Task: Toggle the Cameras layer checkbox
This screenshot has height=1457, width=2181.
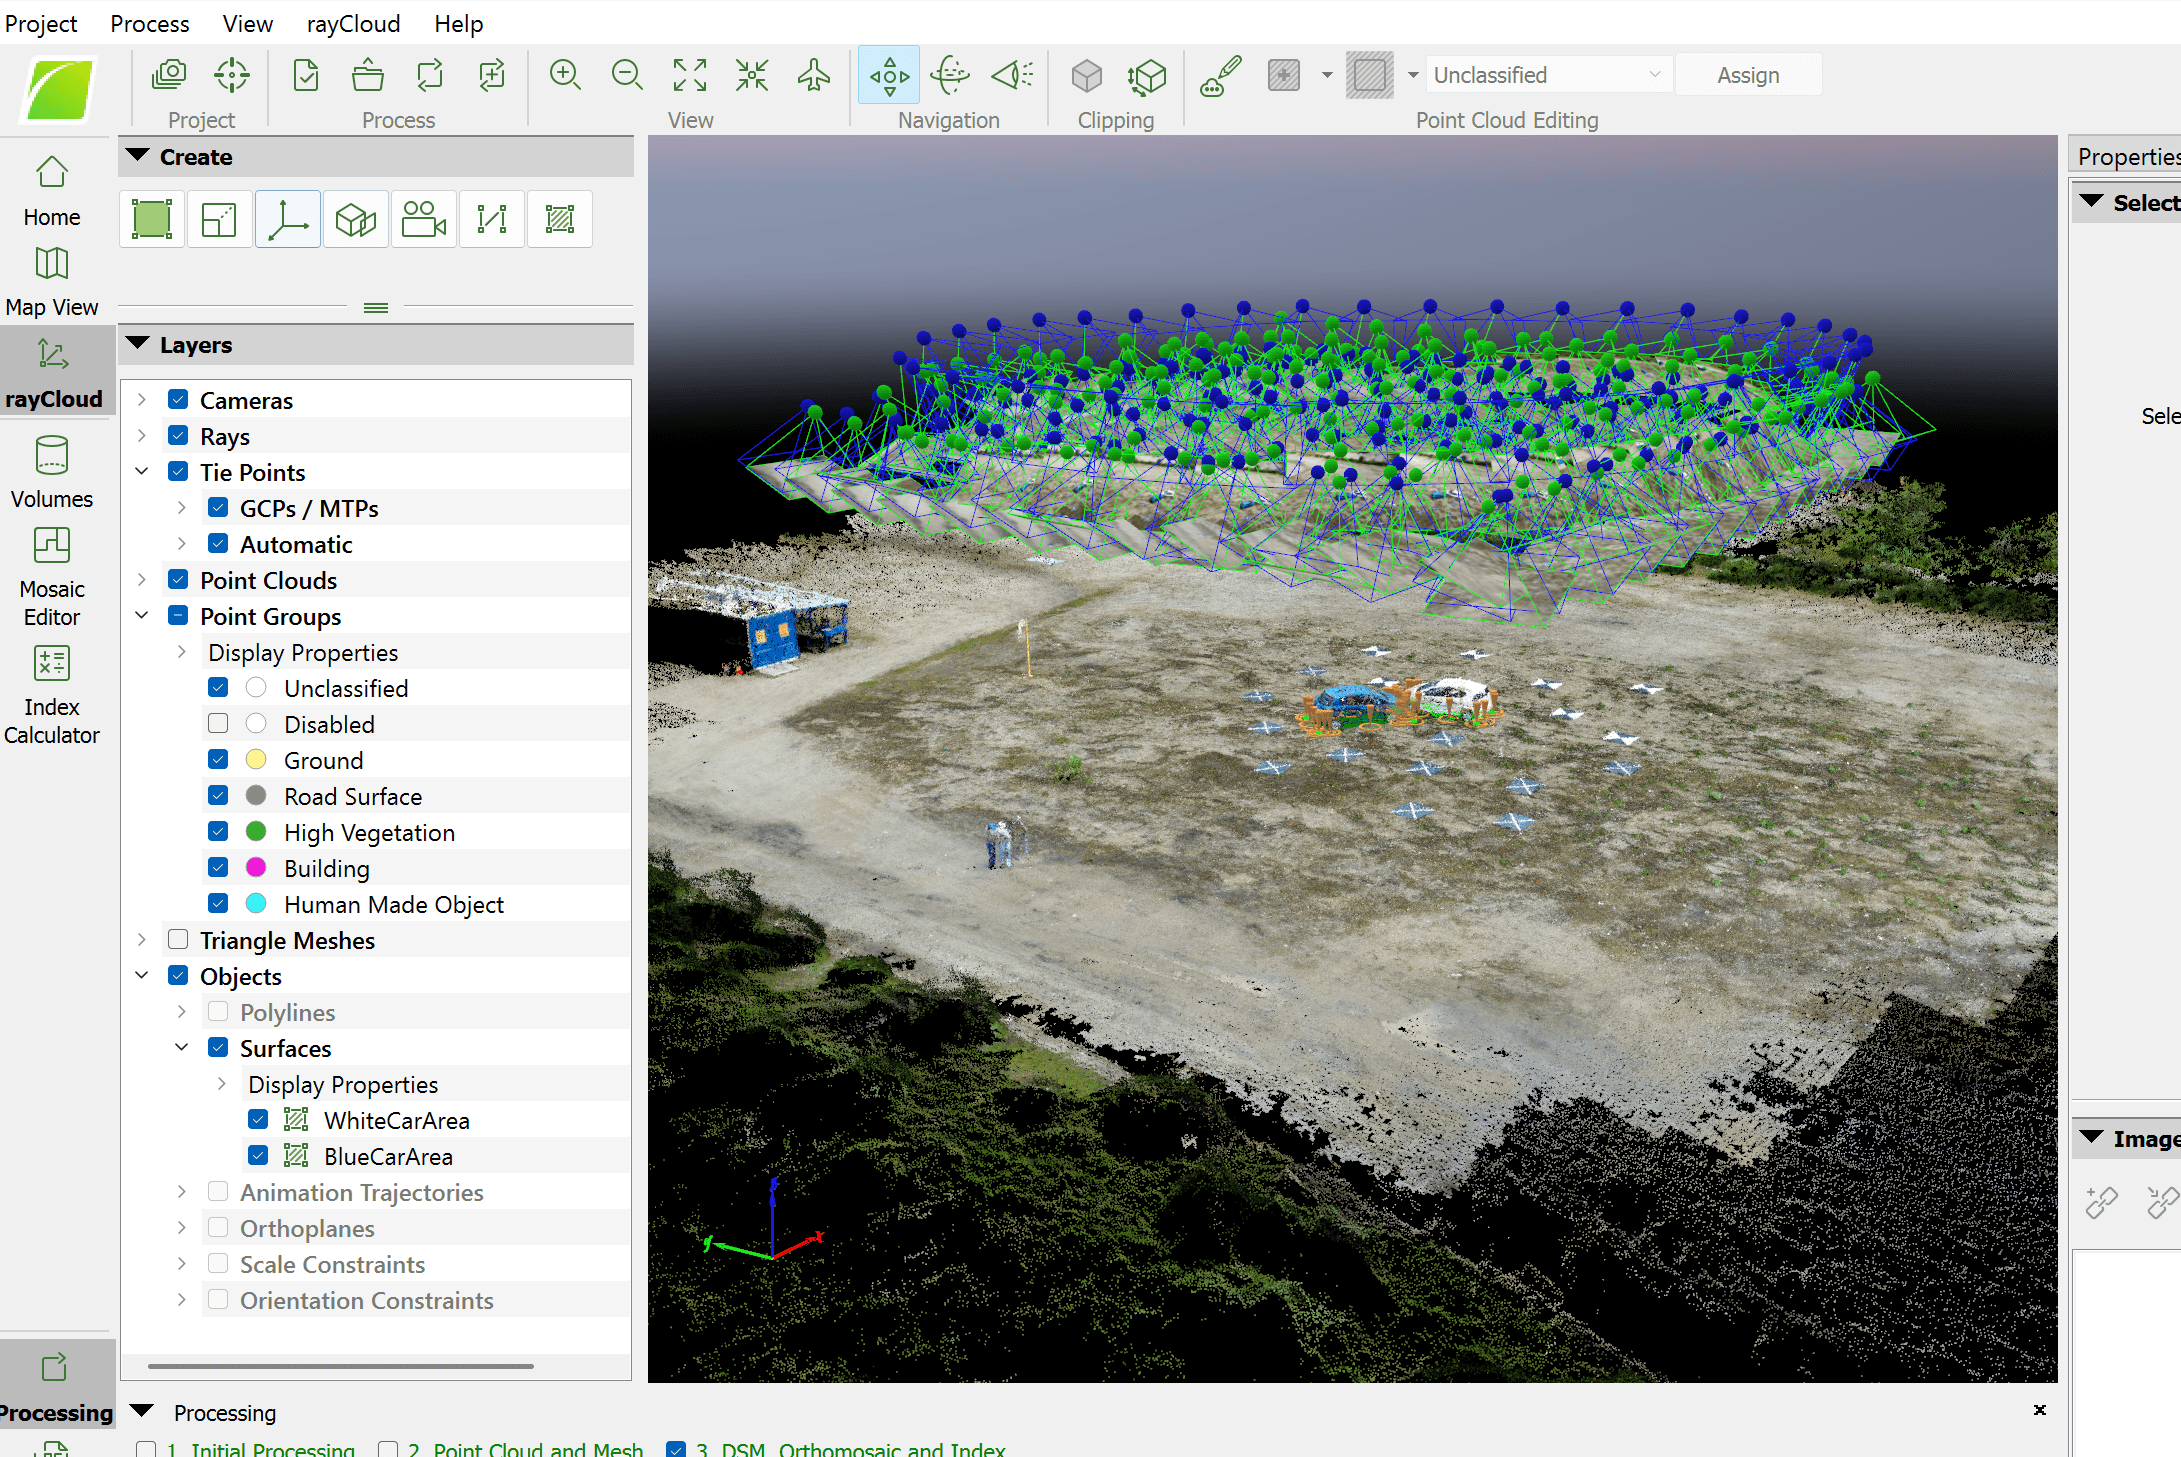Action: [178, 399]
